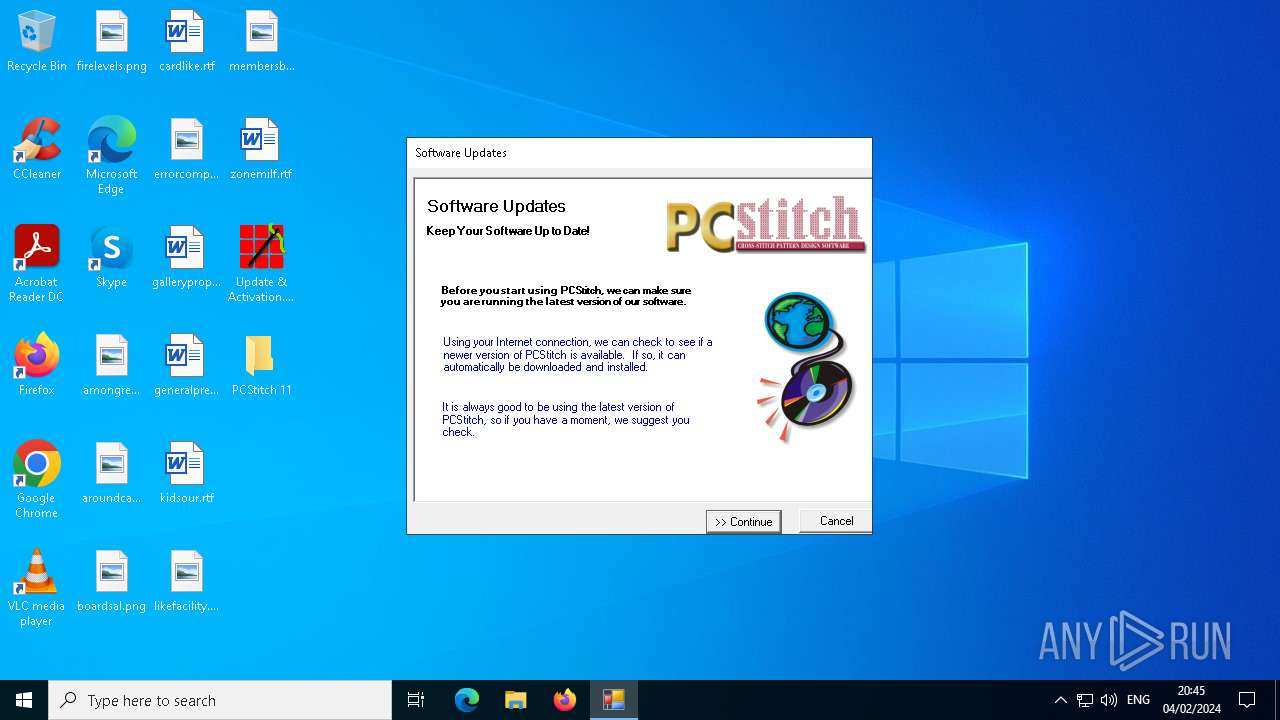Viewport: 1280px width, 720px height.
Task: Open the volume control tray icon
Action: (1109, 700)
